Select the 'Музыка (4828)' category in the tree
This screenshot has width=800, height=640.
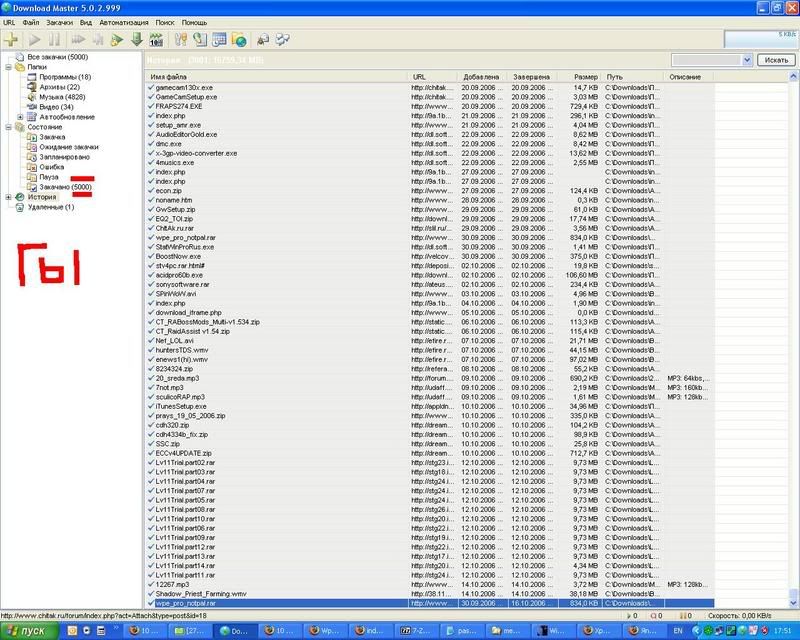pos(62,97)
